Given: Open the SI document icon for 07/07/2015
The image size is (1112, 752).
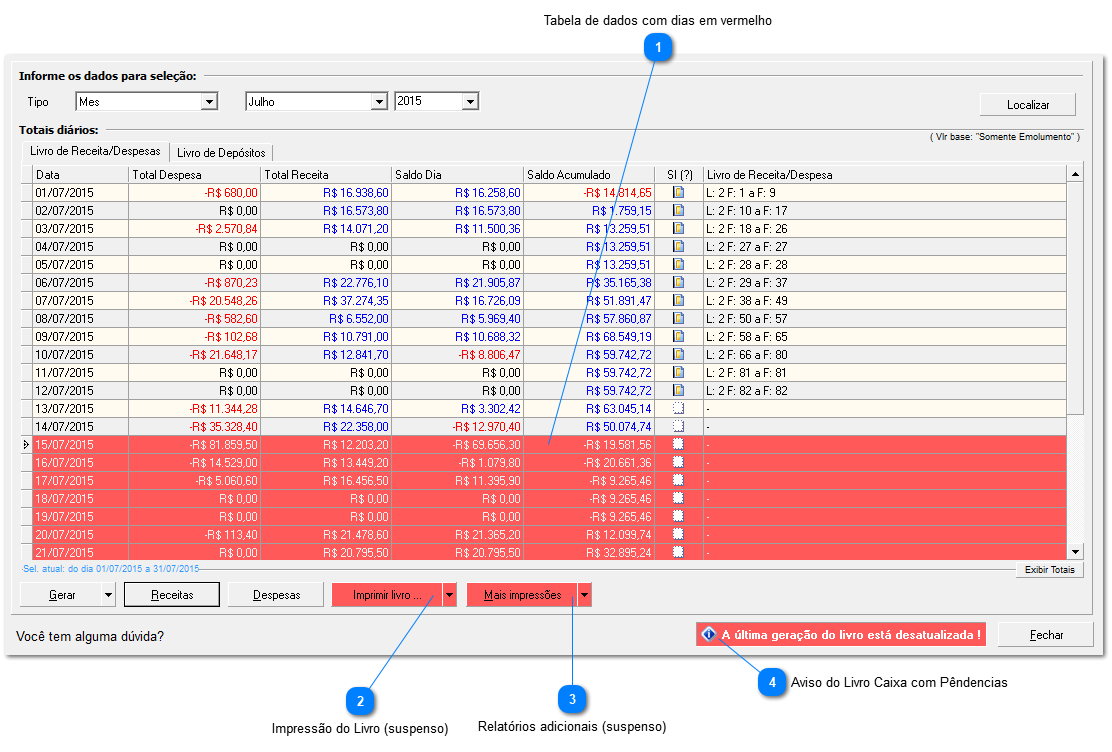Looking at the screenshot, I should [679, 300].
